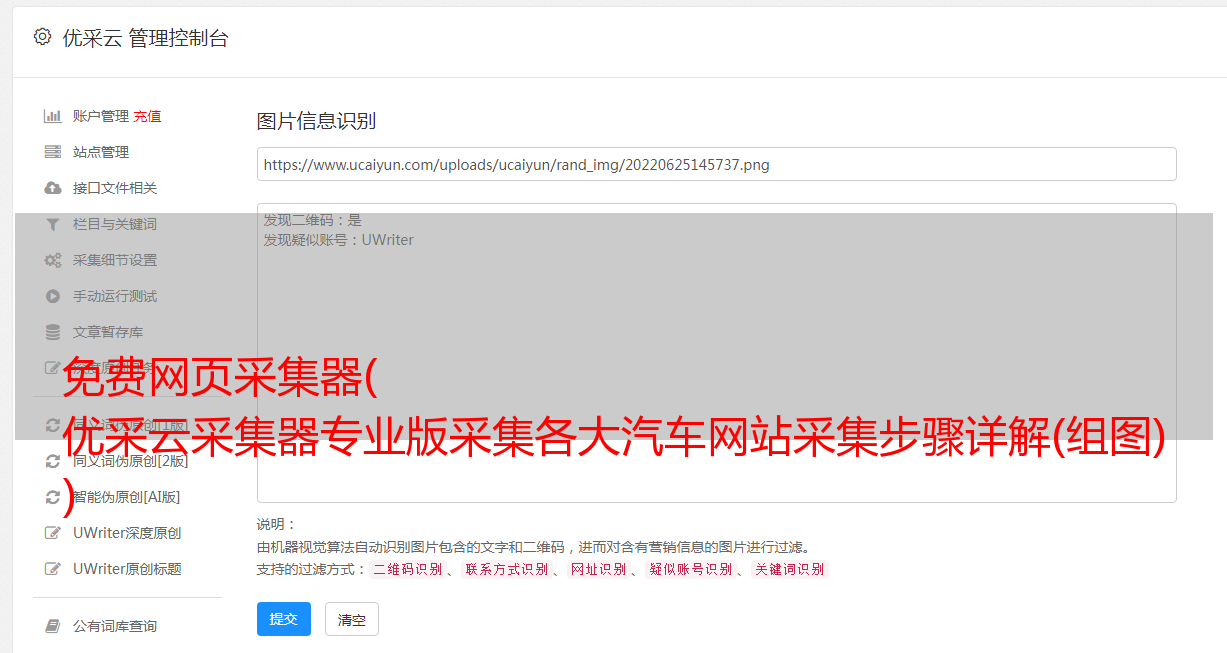Open 手动运行测试 menu item
The height and width of the screenshot is (653, 1227).
click(115, 296)
